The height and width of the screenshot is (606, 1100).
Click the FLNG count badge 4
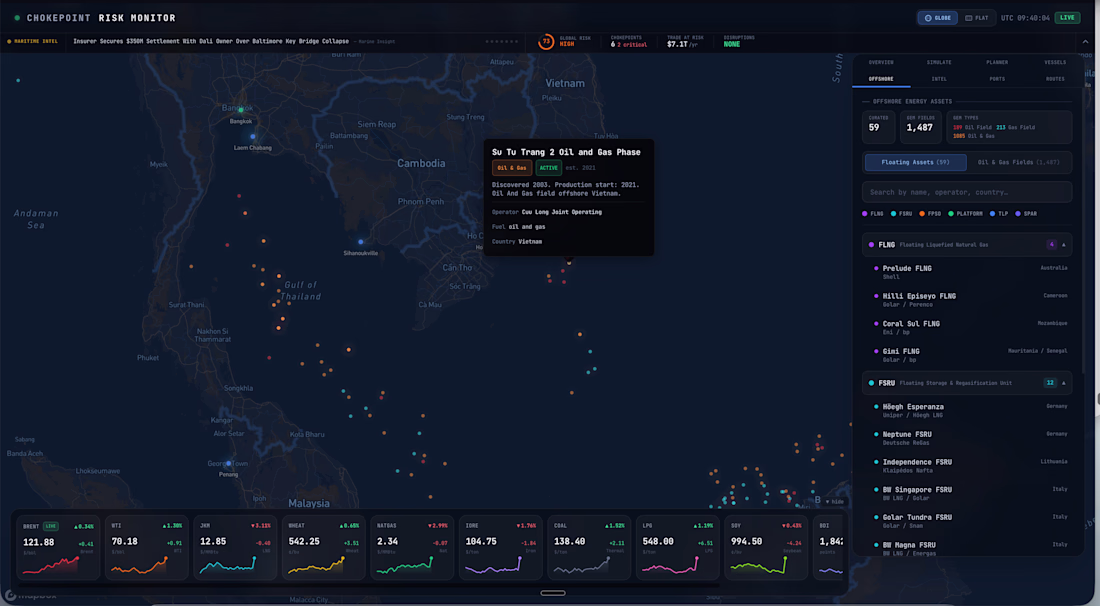tap(1051, 245)
